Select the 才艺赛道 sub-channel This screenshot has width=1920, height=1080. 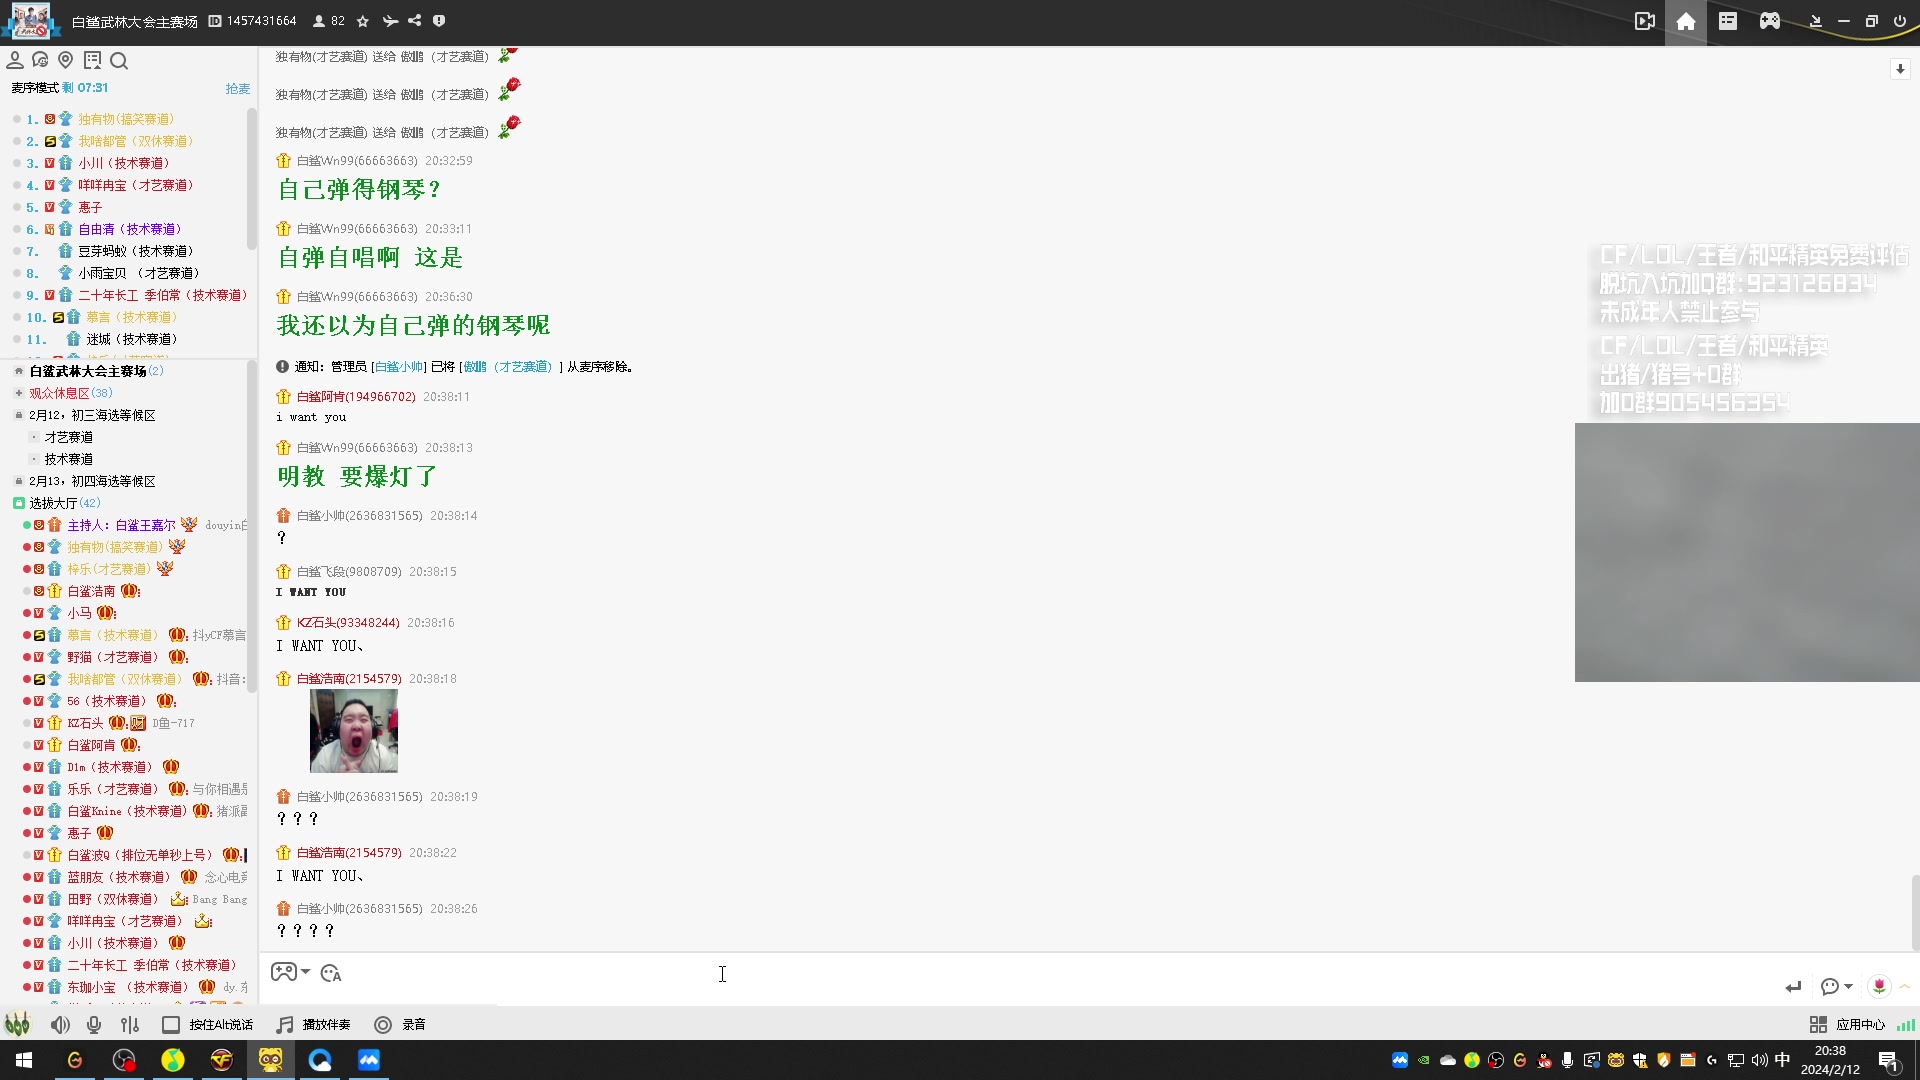[68, 437]
